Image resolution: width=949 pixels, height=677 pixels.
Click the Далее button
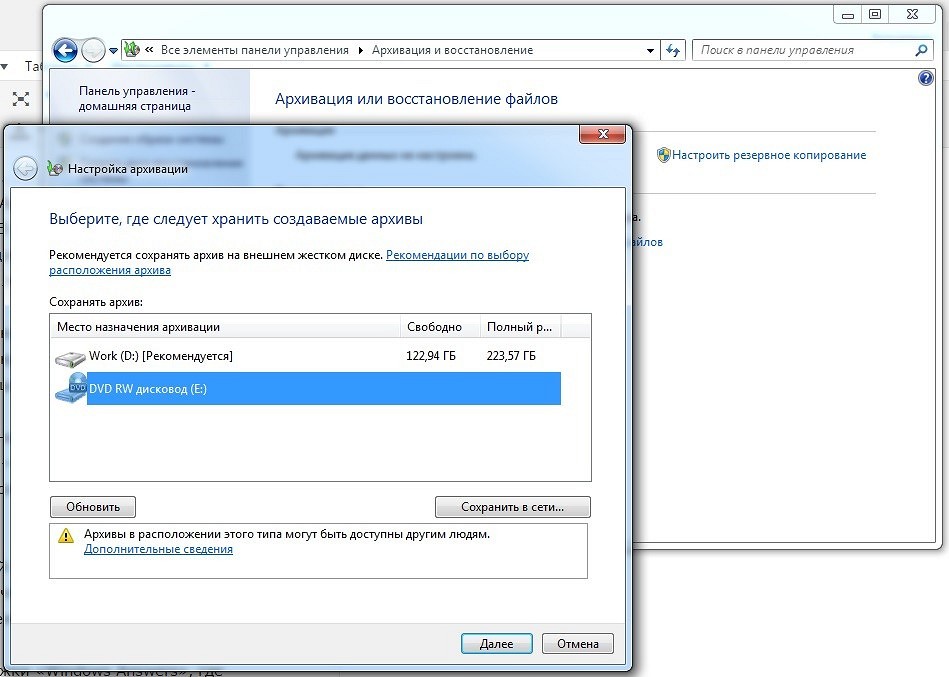point(497,644)
